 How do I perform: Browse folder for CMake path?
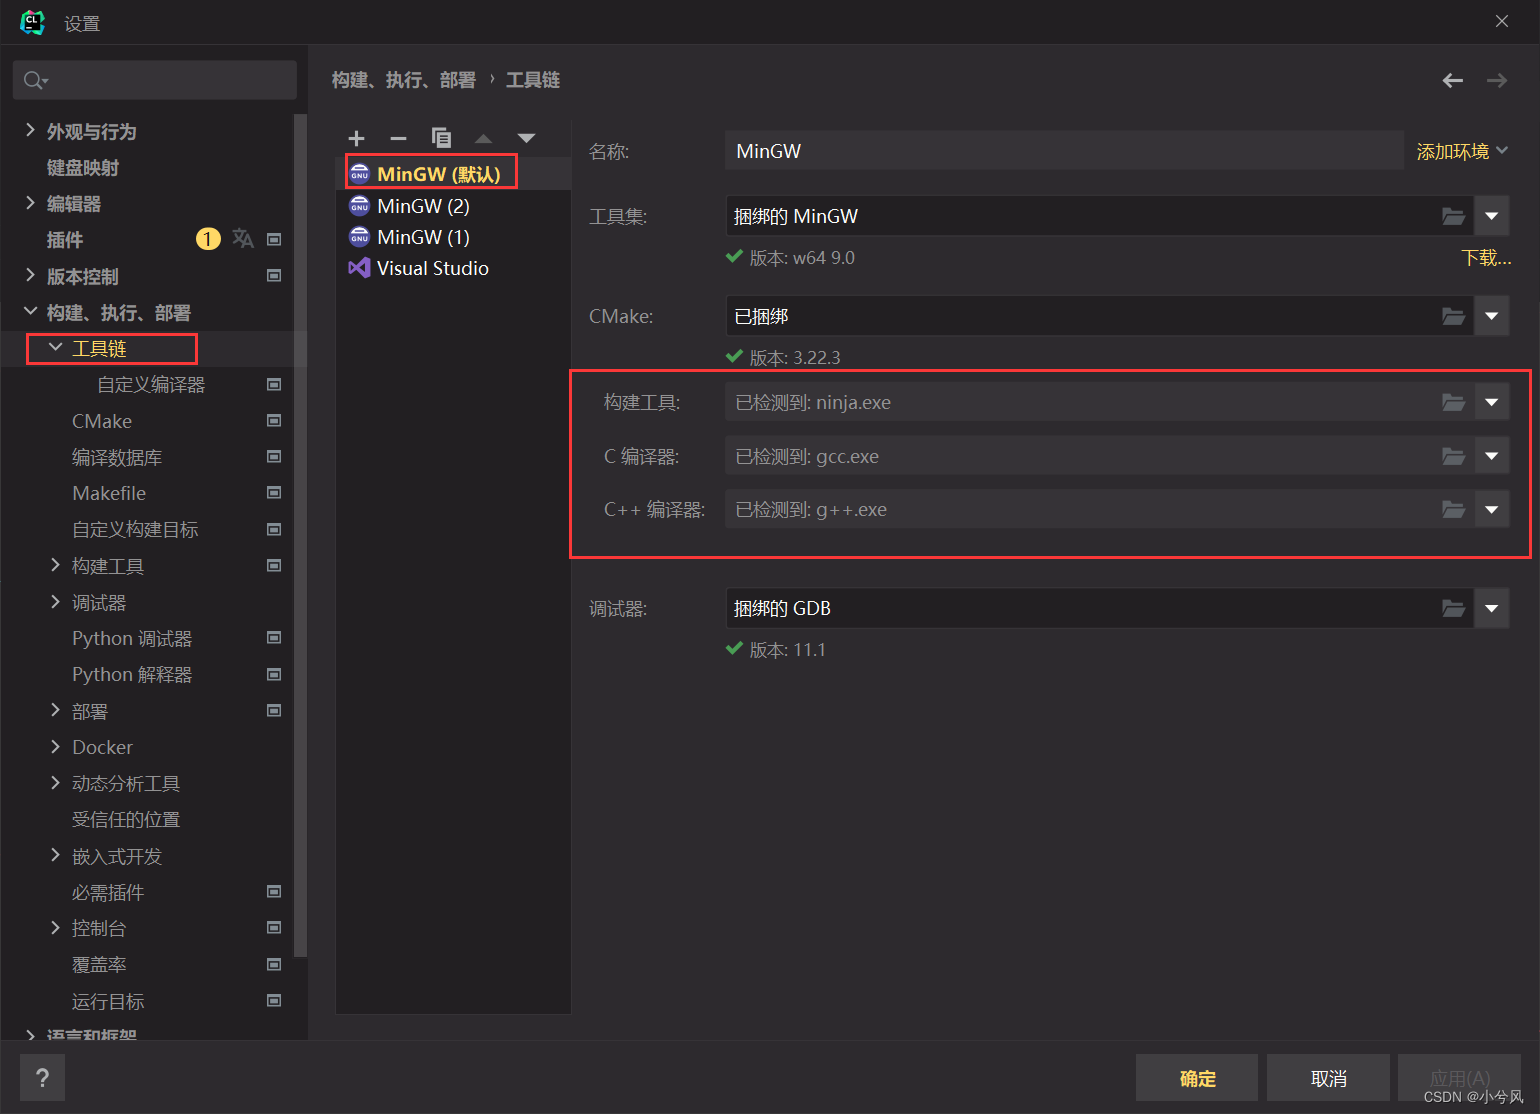[1453, 316]
